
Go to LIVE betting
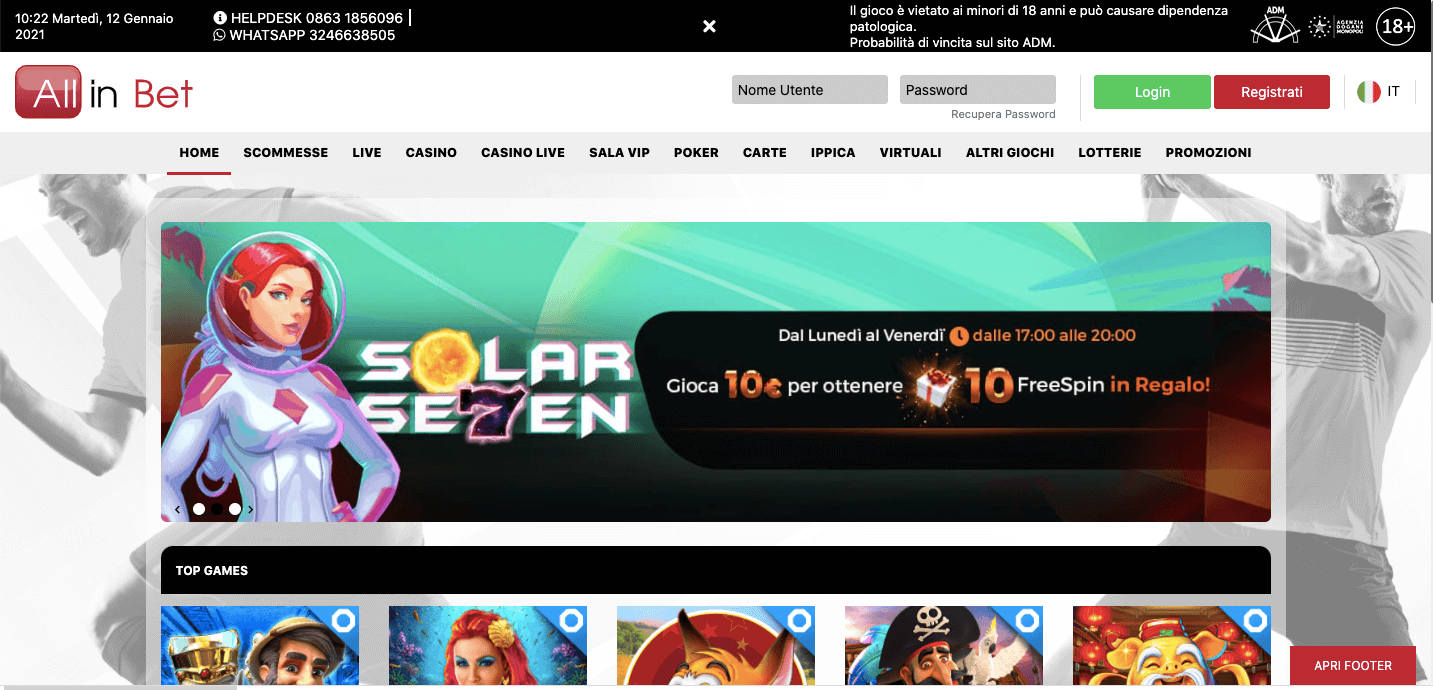367,153
